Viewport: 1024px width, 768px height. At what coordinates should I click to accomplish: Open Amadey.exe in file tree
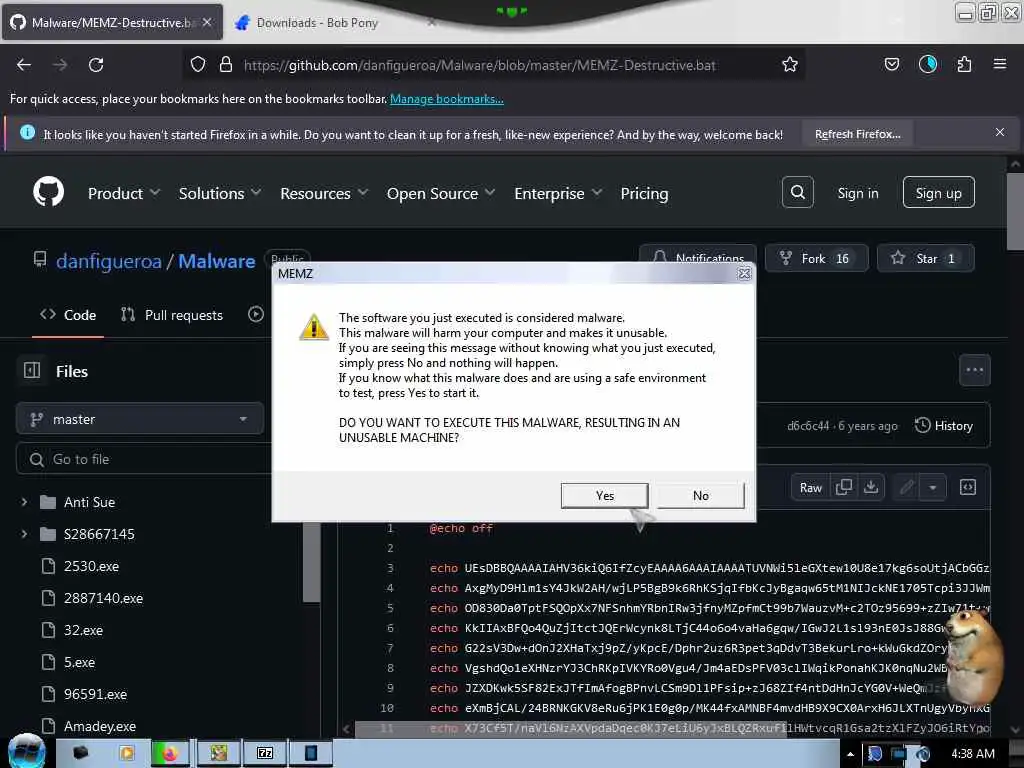click(99, 726)
